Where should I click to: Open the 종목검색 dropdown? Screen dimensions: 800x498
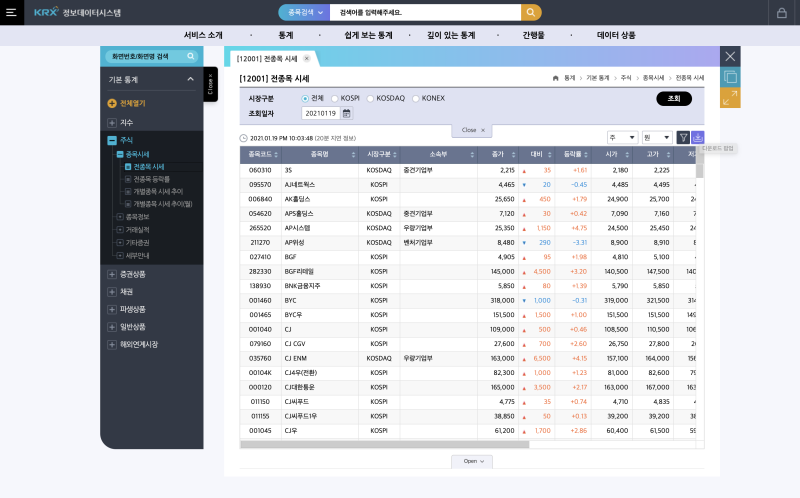(305, 12)
